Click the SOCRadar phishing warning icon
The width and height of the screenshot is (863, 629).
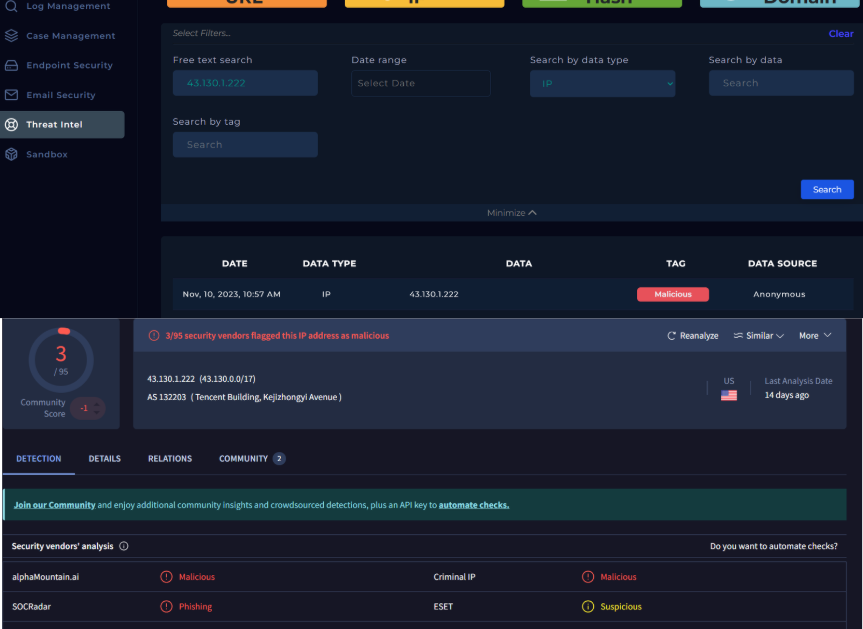pos(166,606)
